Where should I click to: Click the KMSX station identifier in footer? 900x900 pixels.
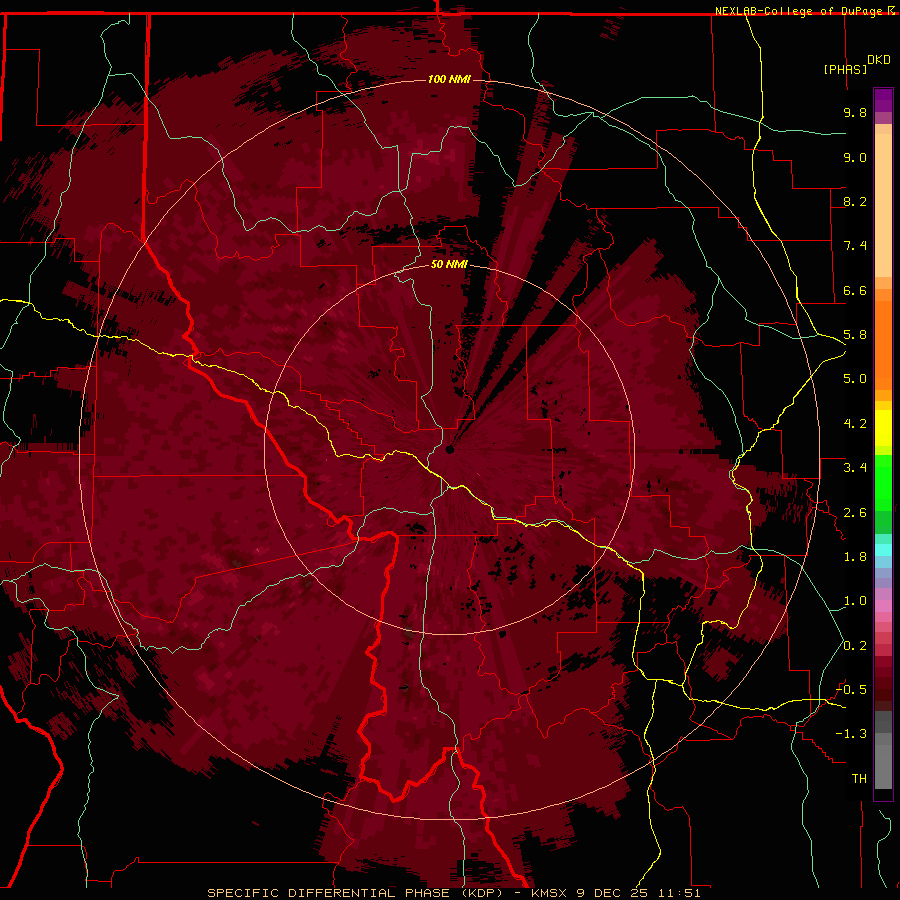tap(551, 893)
